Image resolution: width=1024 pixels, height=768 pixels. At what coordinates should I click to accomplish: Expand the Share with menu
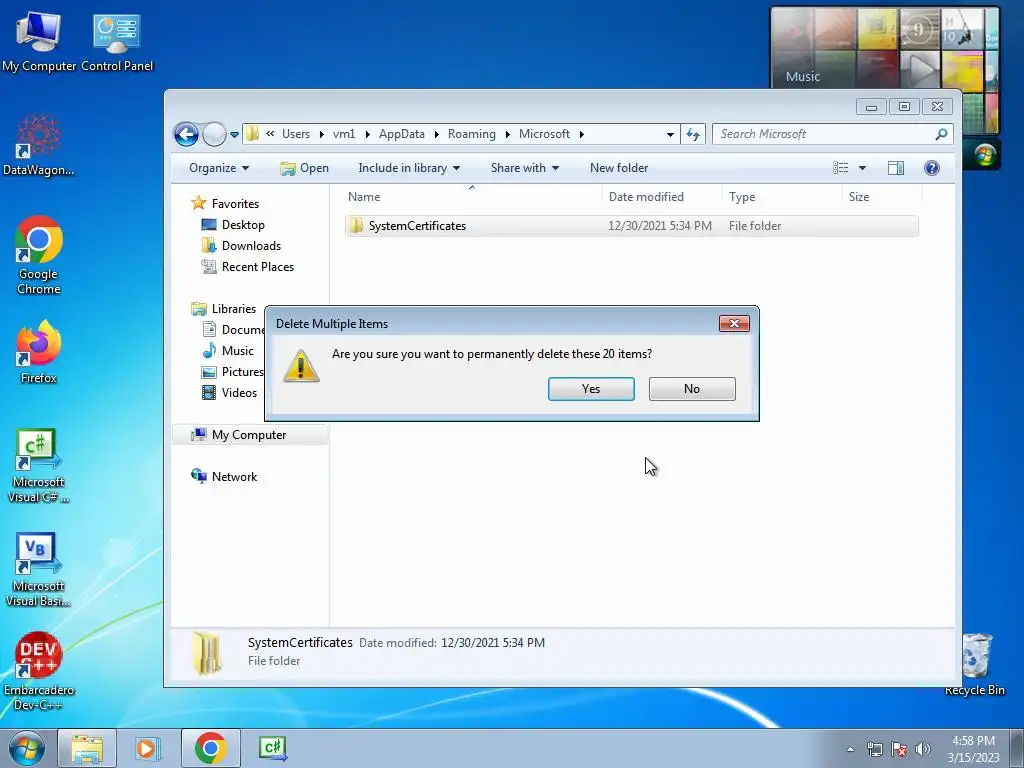coord(524,168)
